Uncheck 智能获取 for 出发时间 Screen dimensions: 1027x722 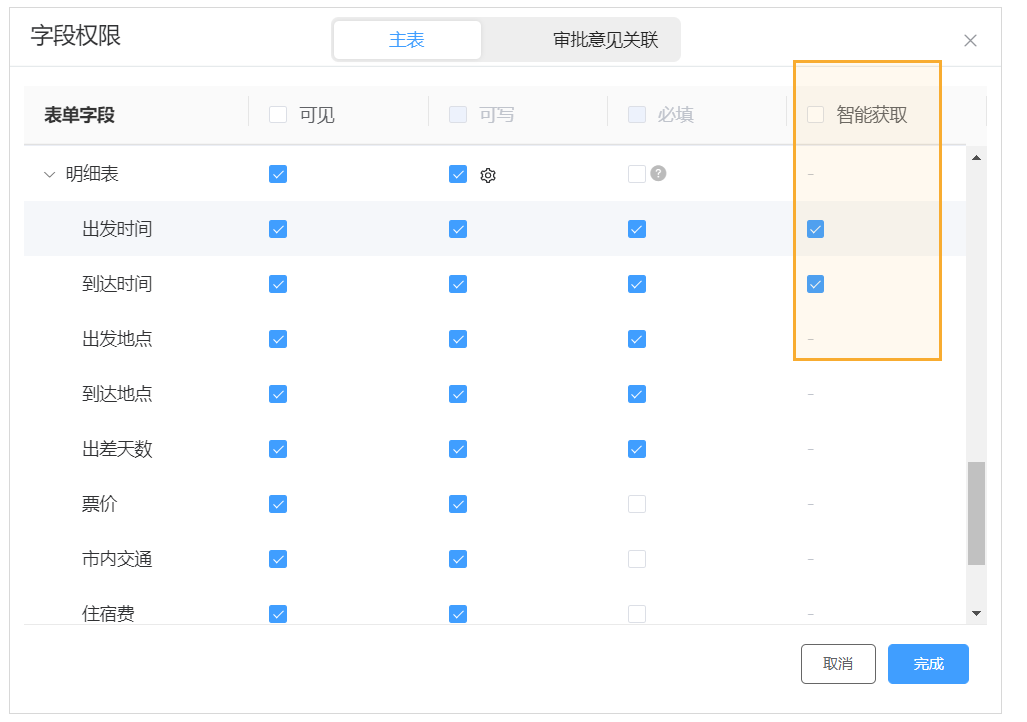tap(816, 229)
